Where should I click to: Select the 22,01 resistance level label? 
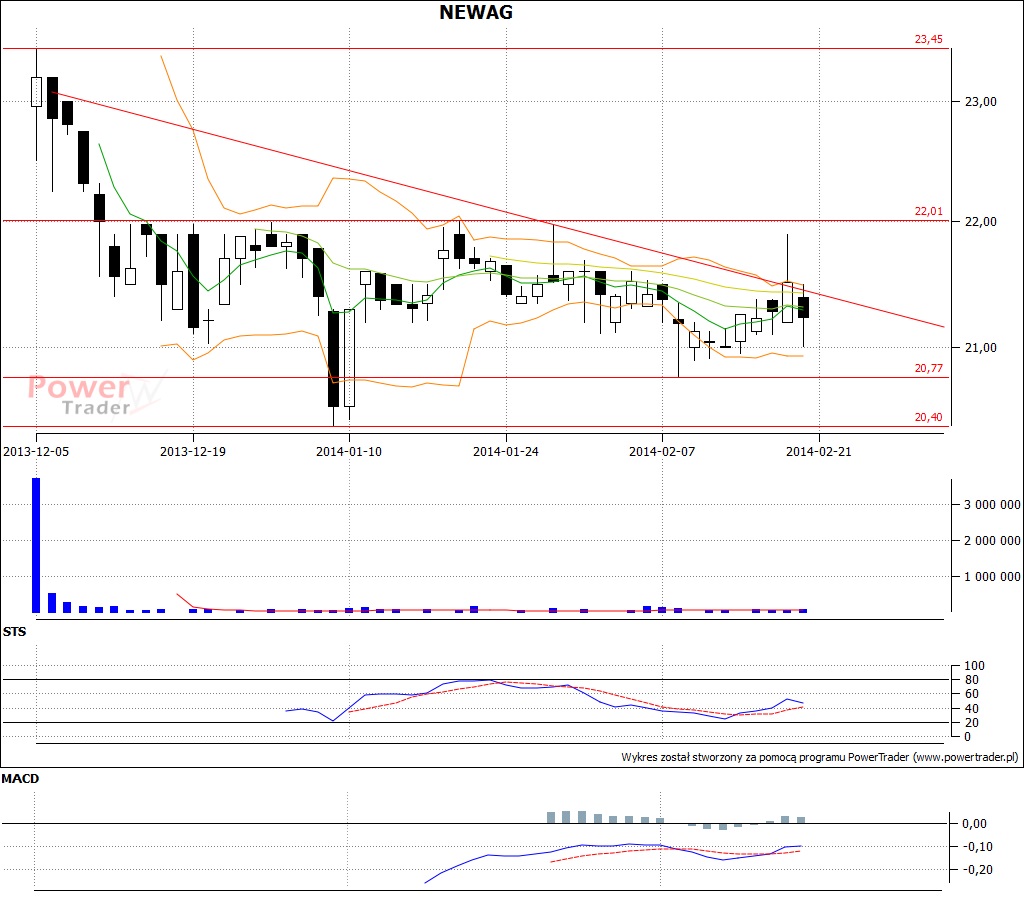coord(928,211)
